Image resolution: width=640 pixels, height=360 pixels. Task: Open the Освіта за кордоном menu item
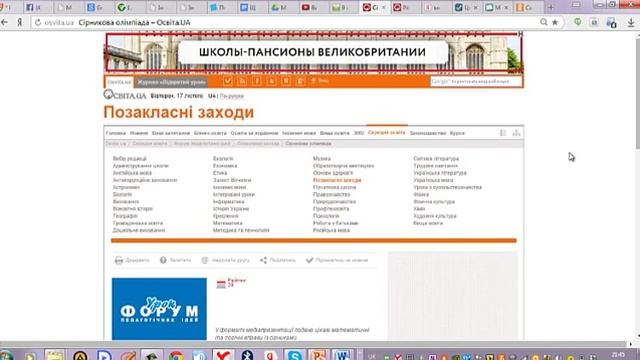(254, 133)
